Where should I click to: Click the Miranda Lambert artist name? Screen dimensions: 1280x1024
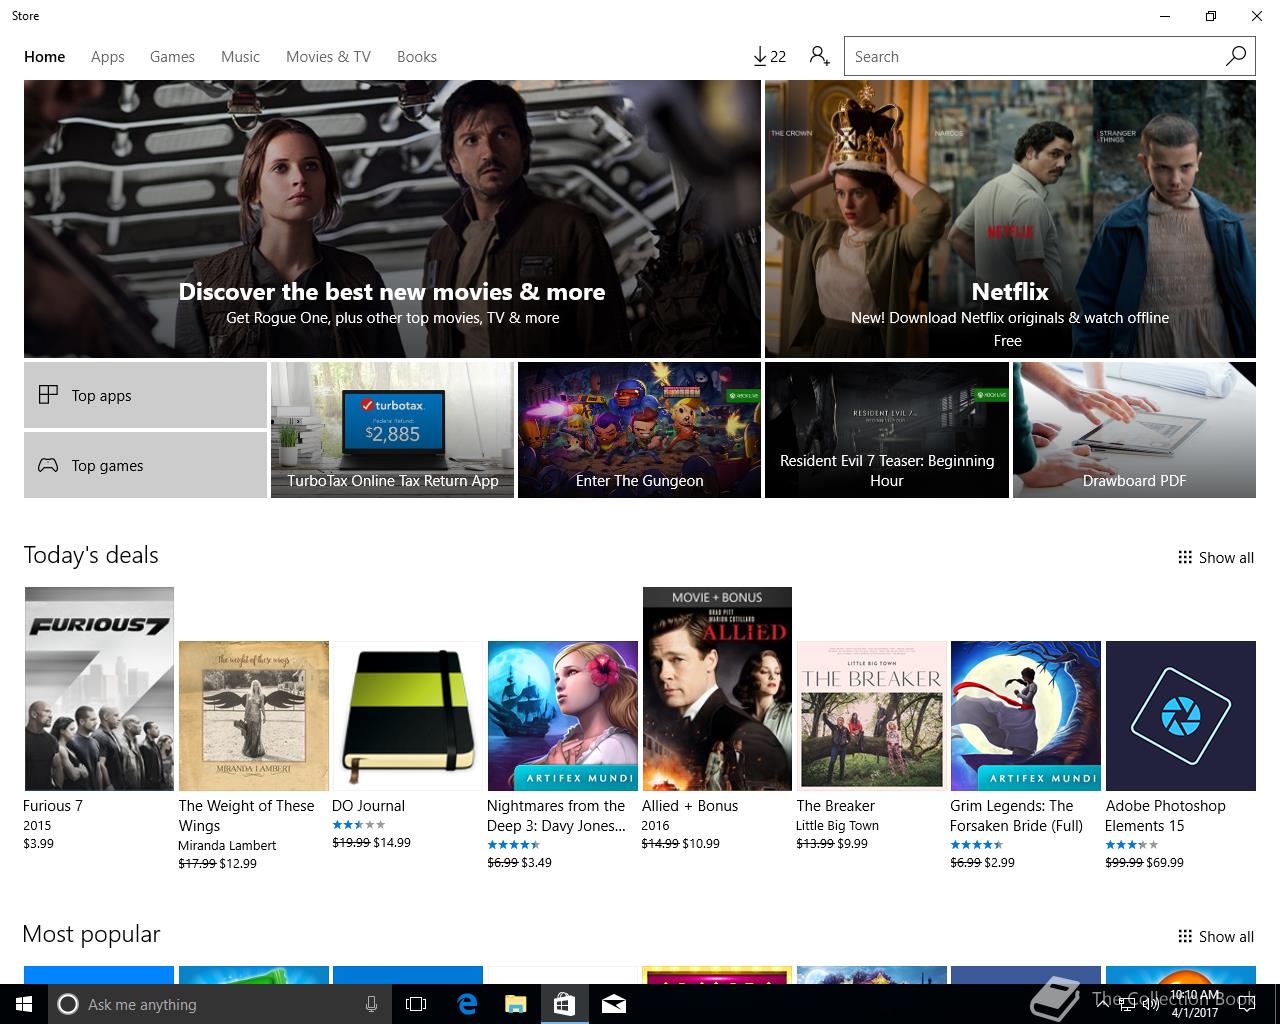pos(227,845)
